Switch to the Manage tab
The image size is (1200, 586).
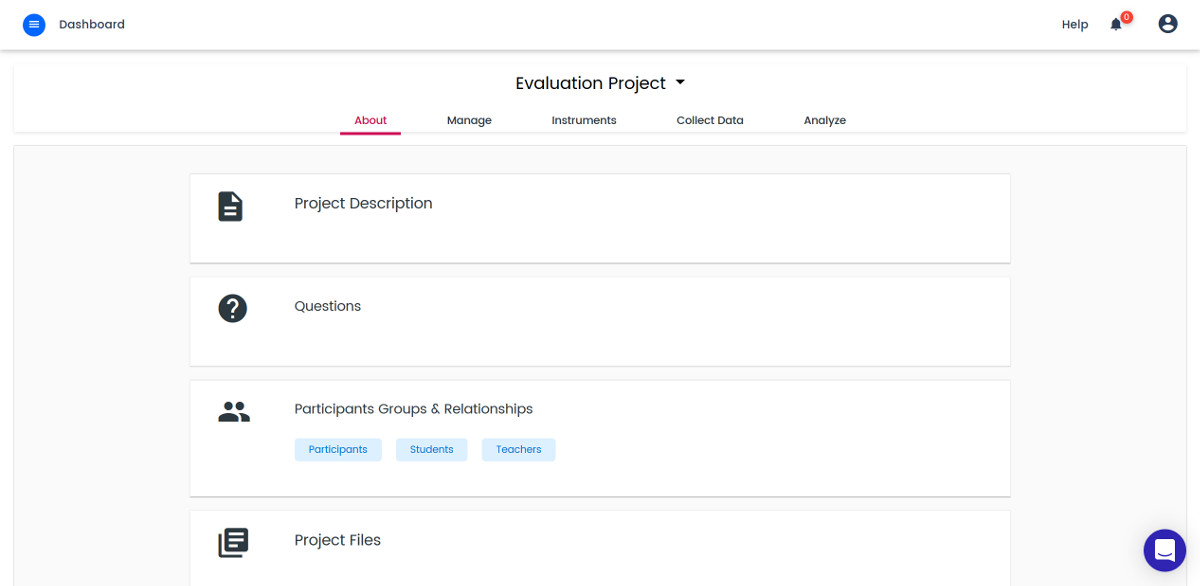click(x=469, y=120)
